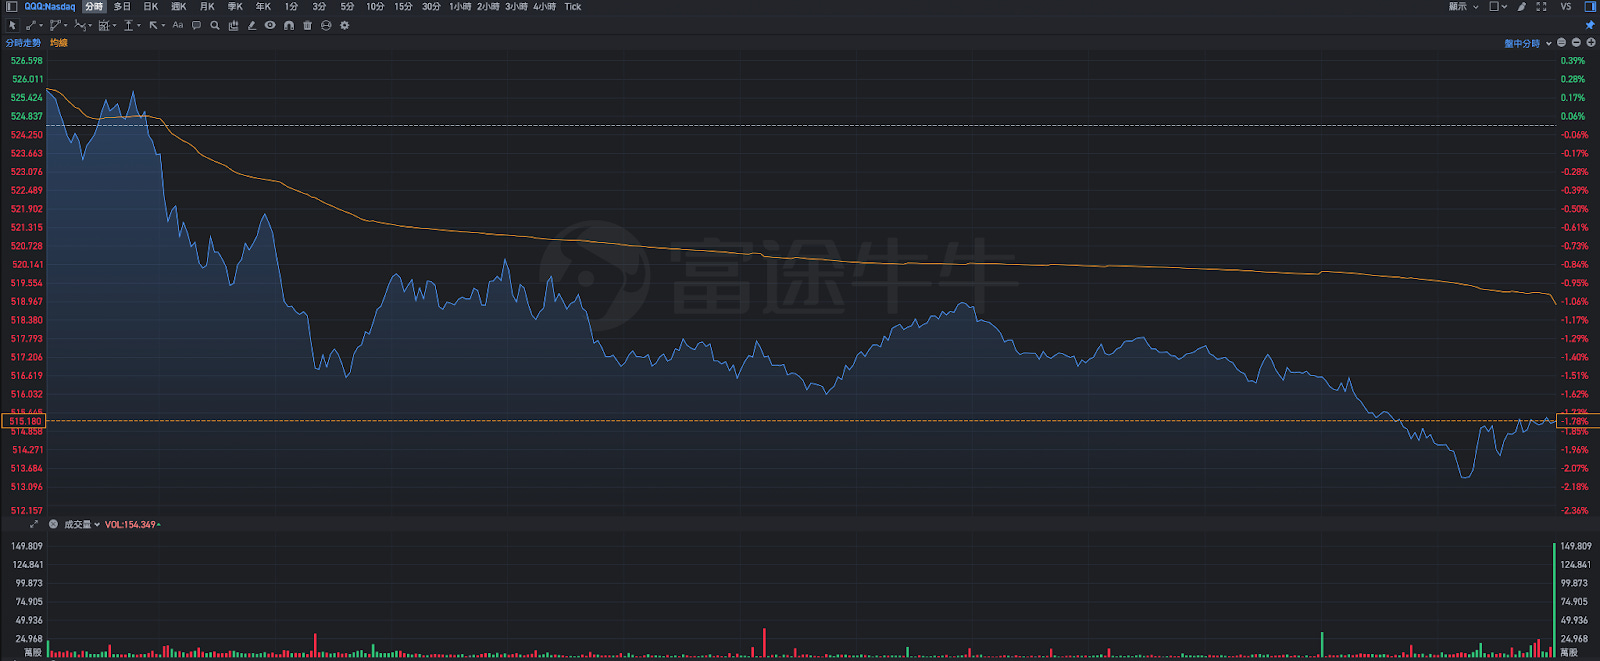This screenshot has width=1600, height=661.
Task: Click the 分時走勢 legend label
Action: point(23,43)
